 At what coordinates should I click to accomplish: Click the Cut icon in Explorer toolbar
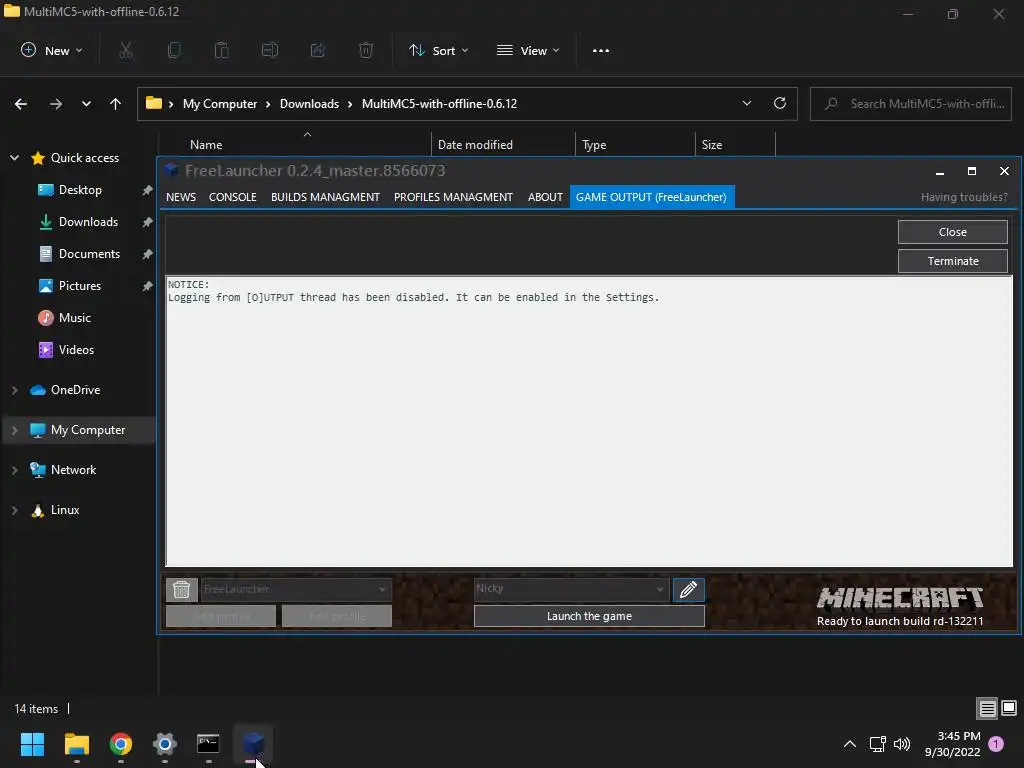(x=126, y=50)
